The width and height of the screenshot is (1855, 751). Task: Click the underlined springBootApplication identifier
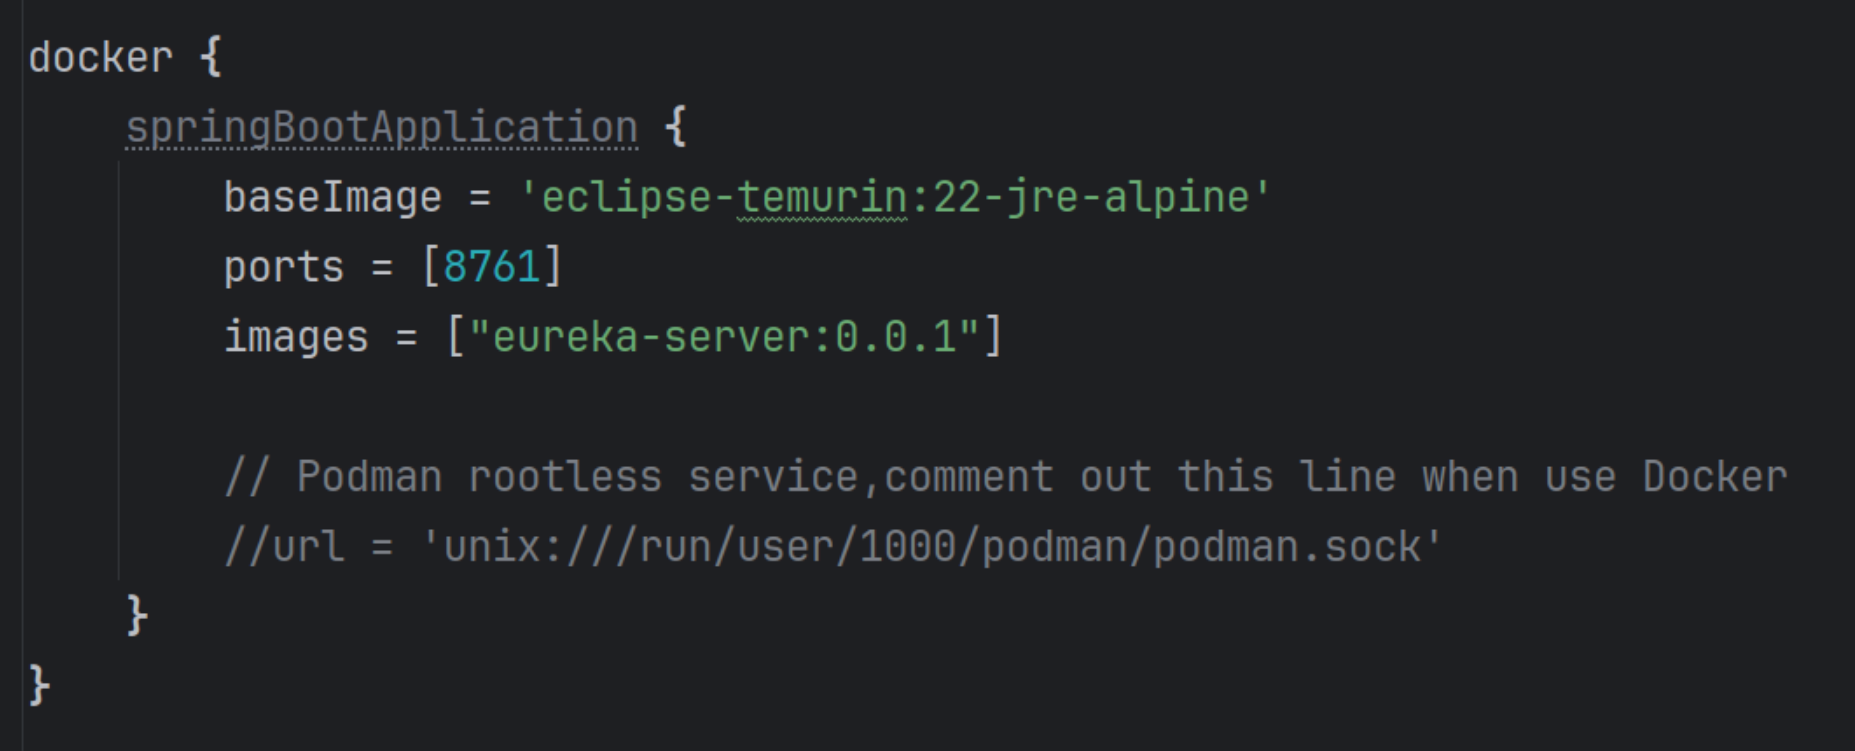pos(381,128)
